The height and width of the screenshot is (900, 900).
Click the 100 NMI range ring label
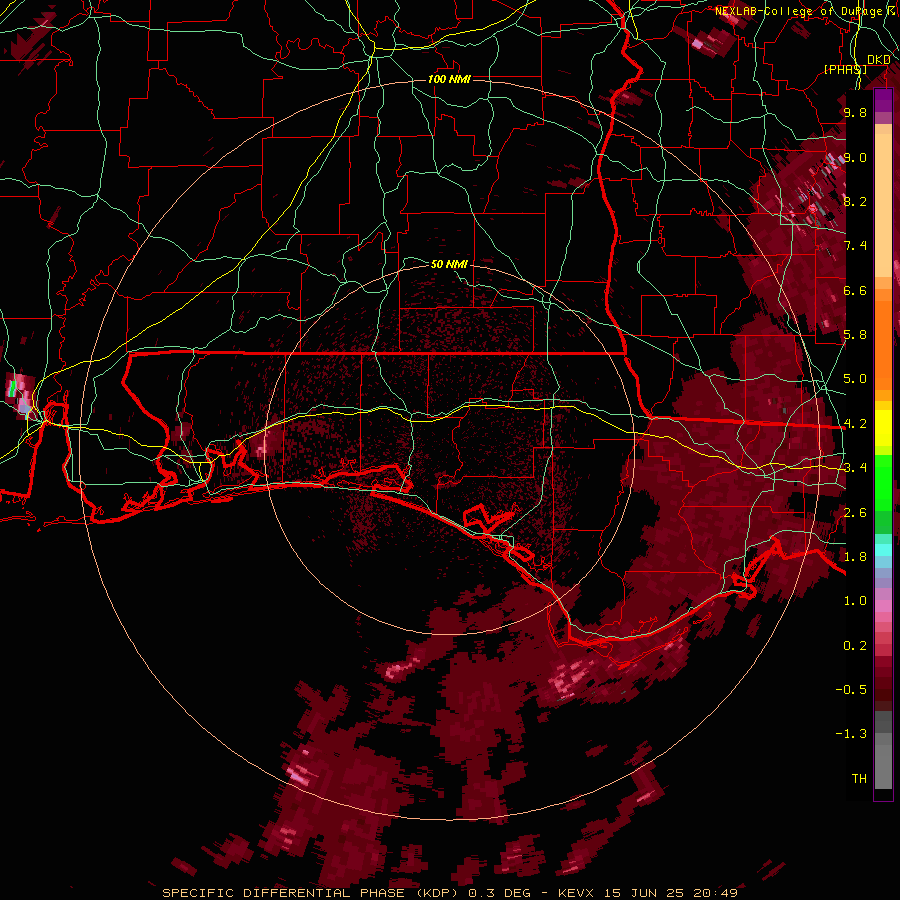(449, 79)
